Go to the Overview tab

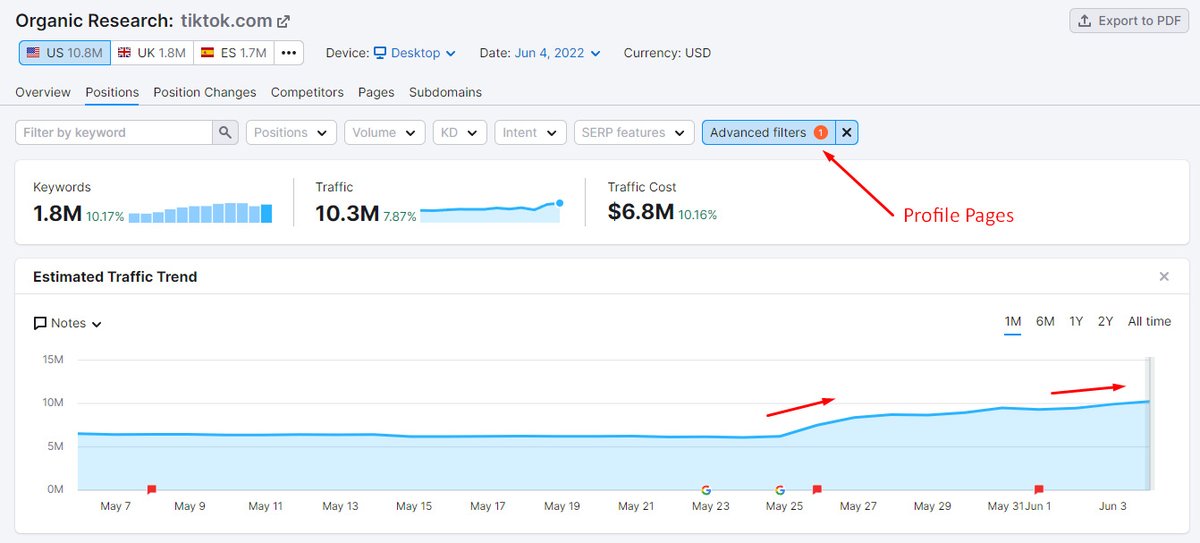click(43, 92)
